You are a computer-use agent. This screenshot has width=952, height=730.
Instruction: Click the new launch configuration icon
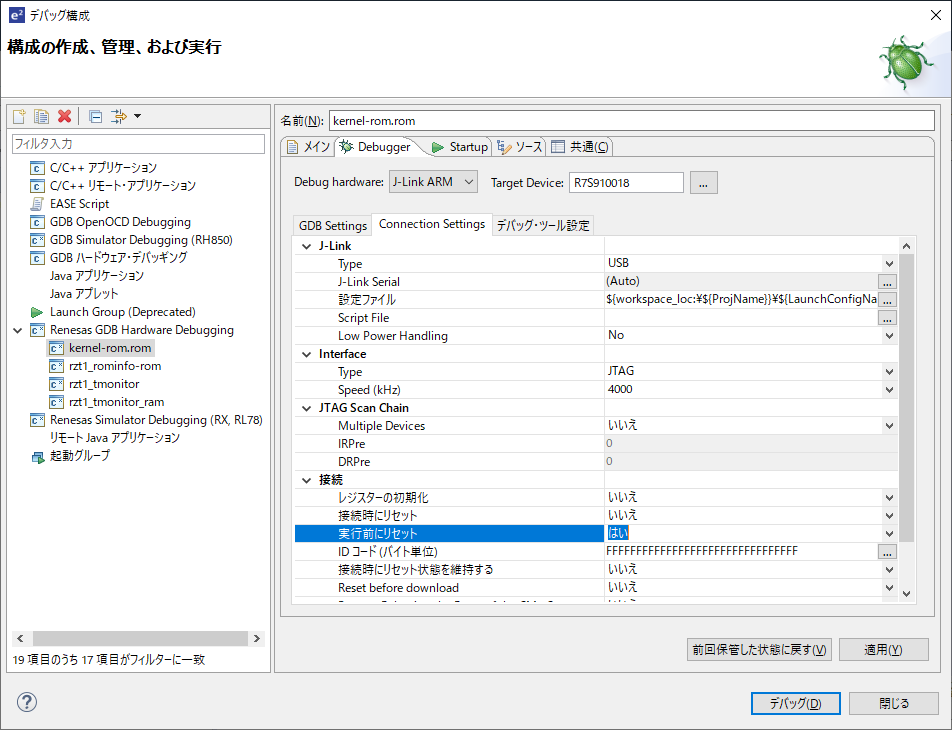pos(19,116)
